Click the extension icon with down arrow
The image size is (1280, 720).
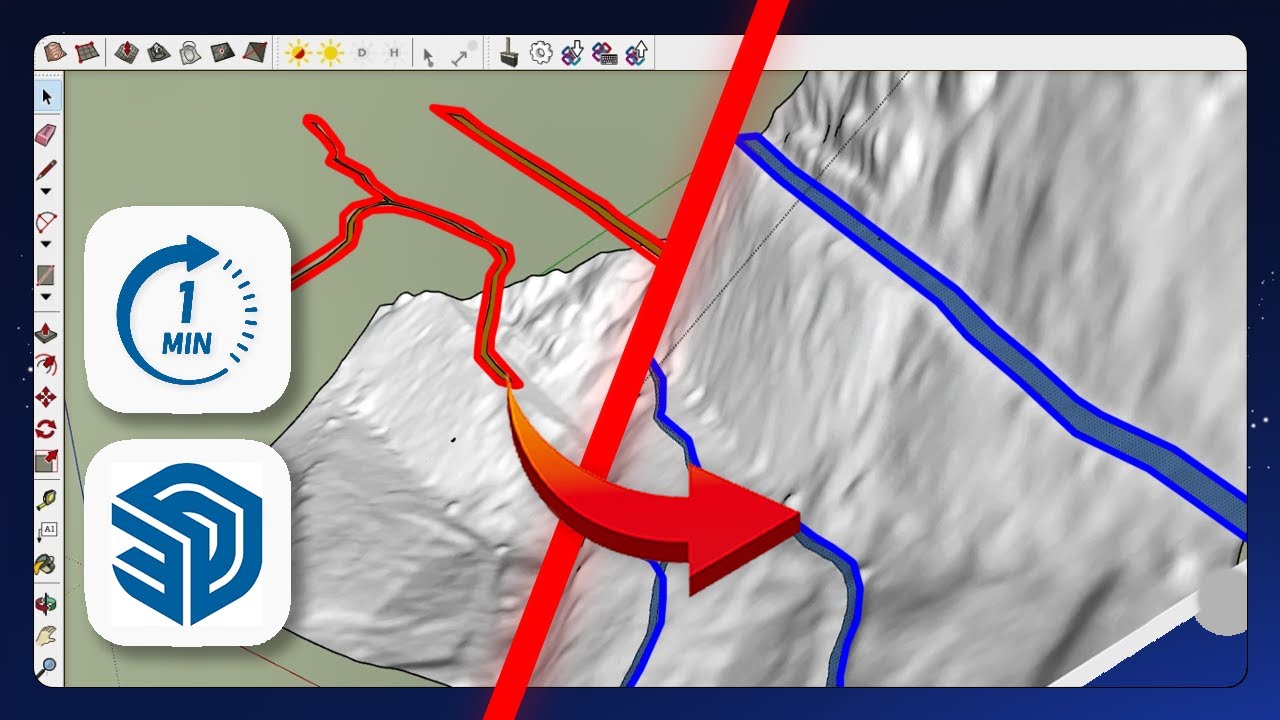(x=573, y=53)
